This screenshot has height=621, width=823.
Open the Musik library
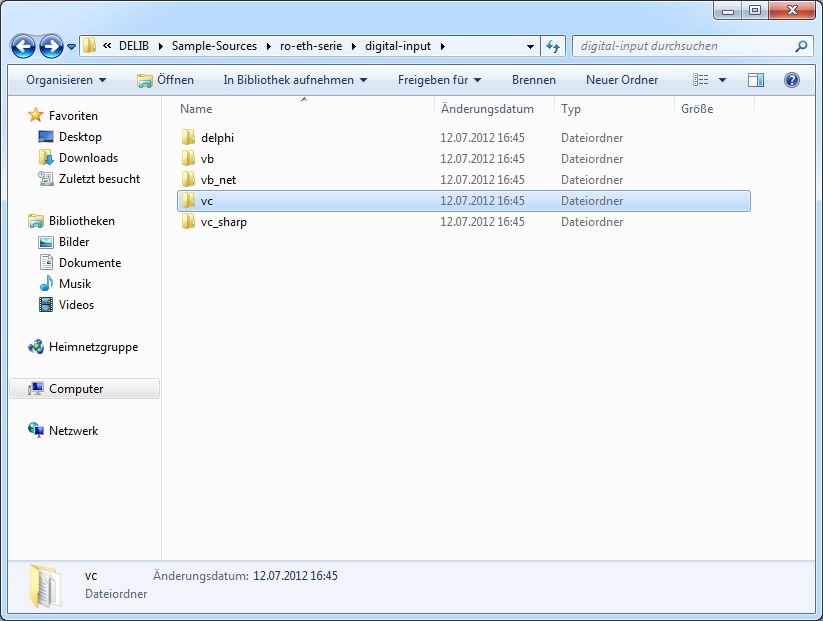(46, 284)
